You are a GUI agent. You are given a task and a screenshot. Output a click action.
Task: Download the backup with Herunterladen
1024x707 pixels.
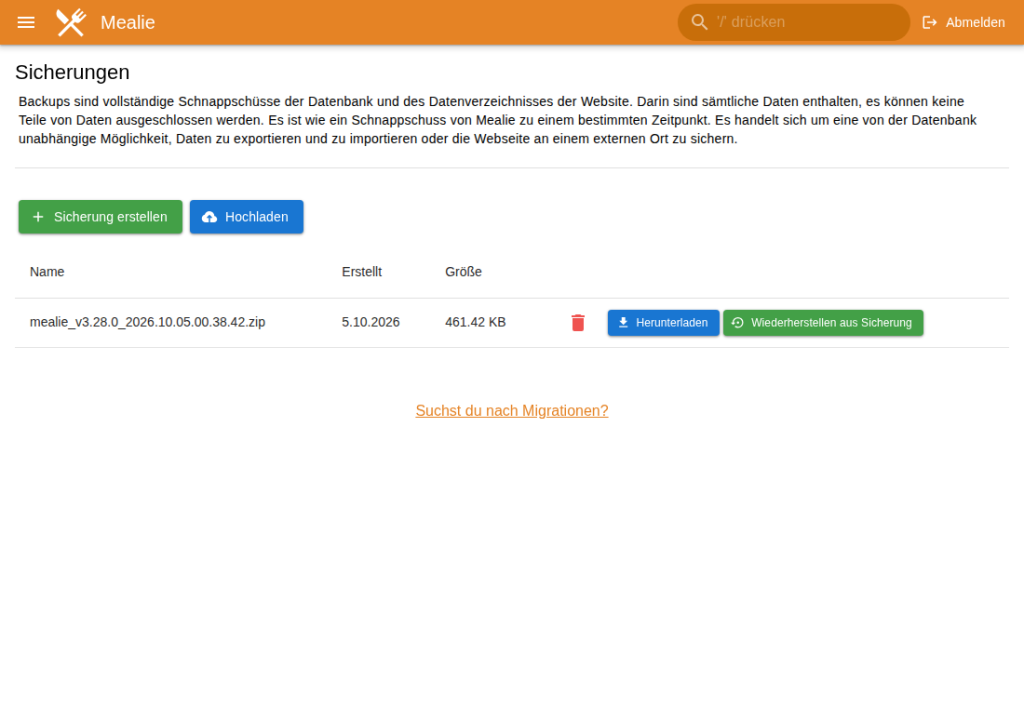point(664,323)
